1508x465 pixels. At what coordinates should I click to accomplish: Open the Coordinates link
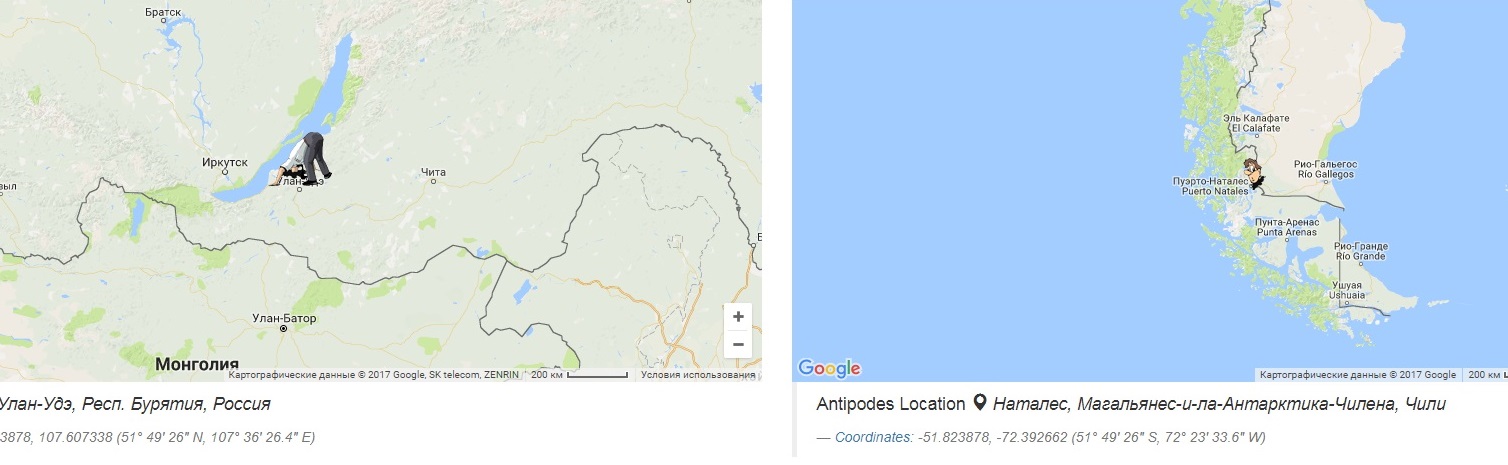[x=873, y=437]
